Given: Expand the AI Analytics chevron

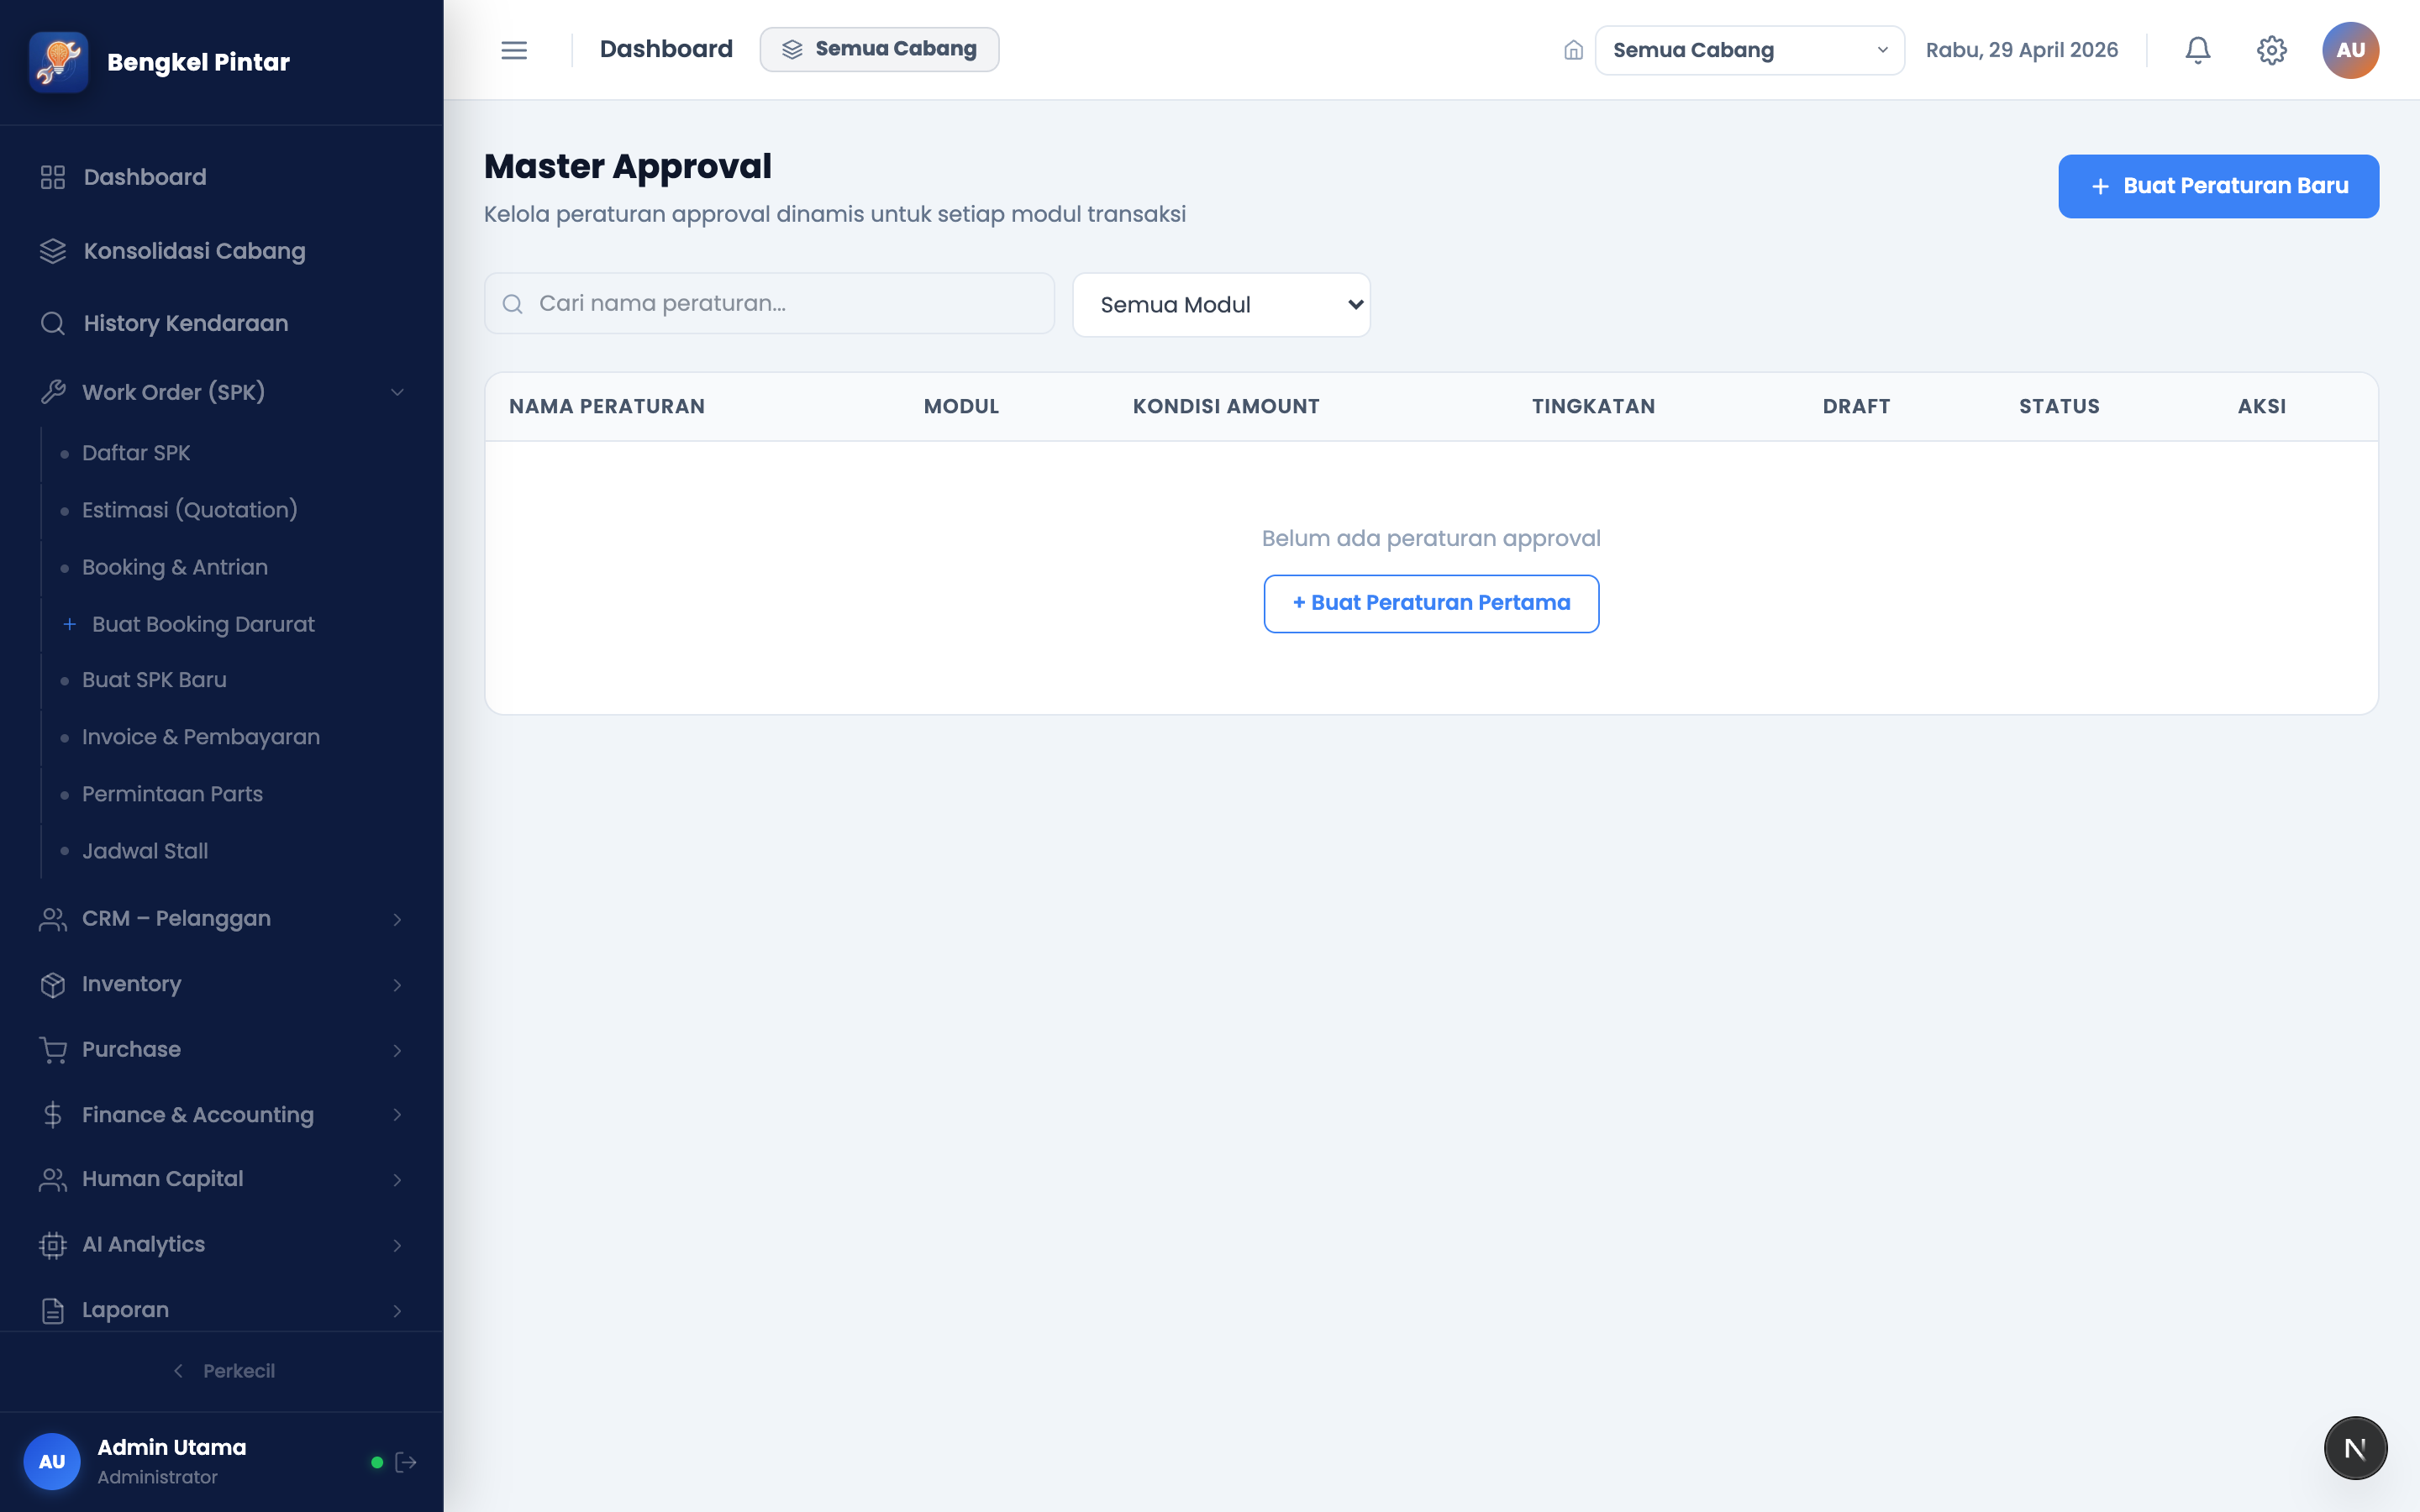Looking at the screenshot, I should coord(397,1245).
